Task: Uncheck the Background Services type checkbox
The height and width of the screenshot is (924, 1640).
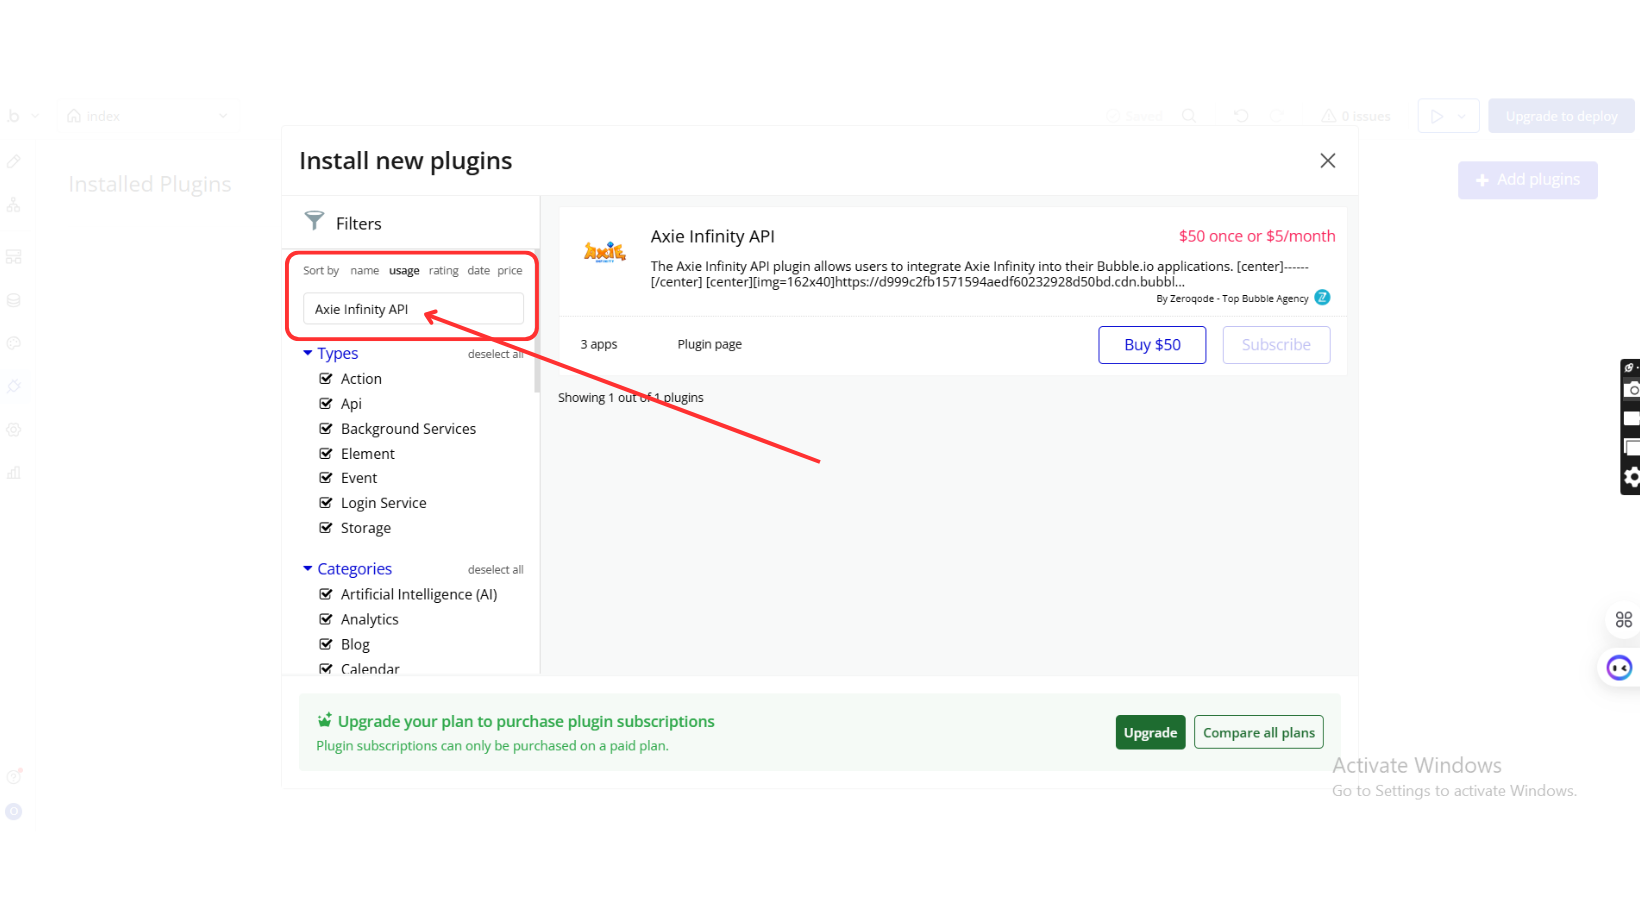Action: click(326, 428)
